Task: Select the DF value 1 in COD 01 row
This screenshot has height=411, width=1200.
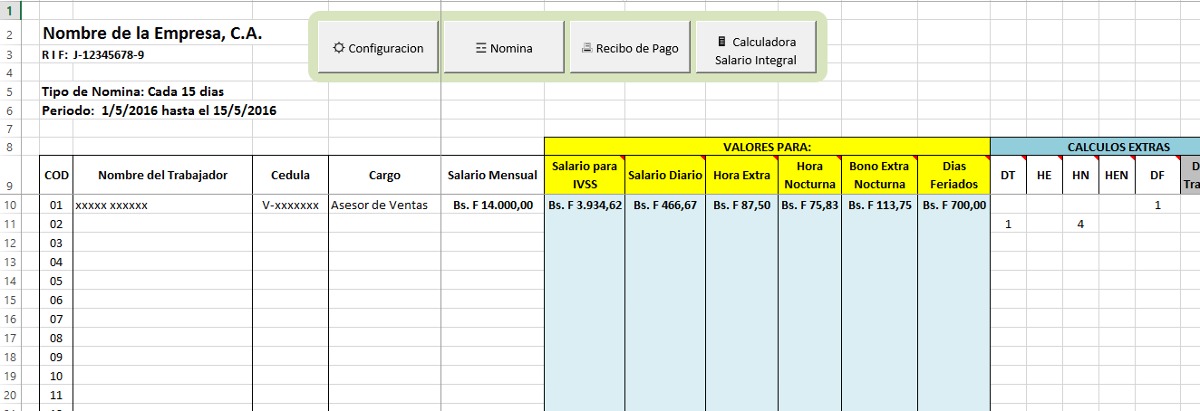Action: [x=1157, y=205]
